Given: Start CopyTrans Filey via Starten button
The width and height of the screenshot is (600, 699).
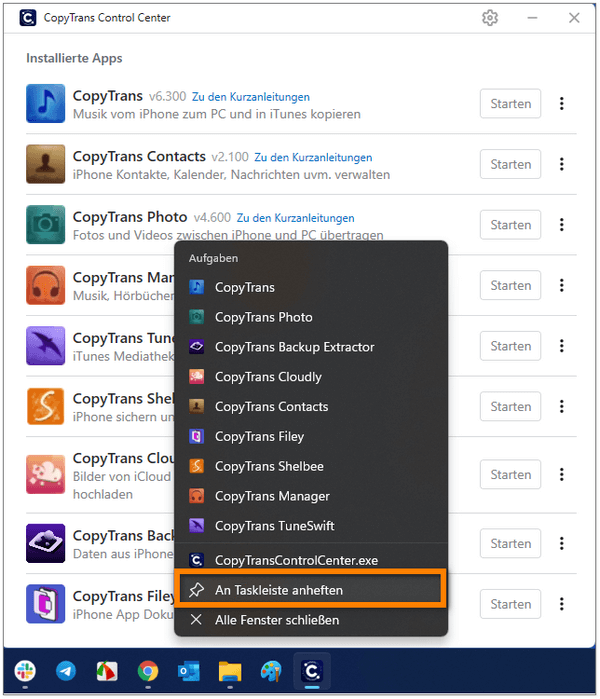Looking at the screenshot, I should tap(510, 604).
